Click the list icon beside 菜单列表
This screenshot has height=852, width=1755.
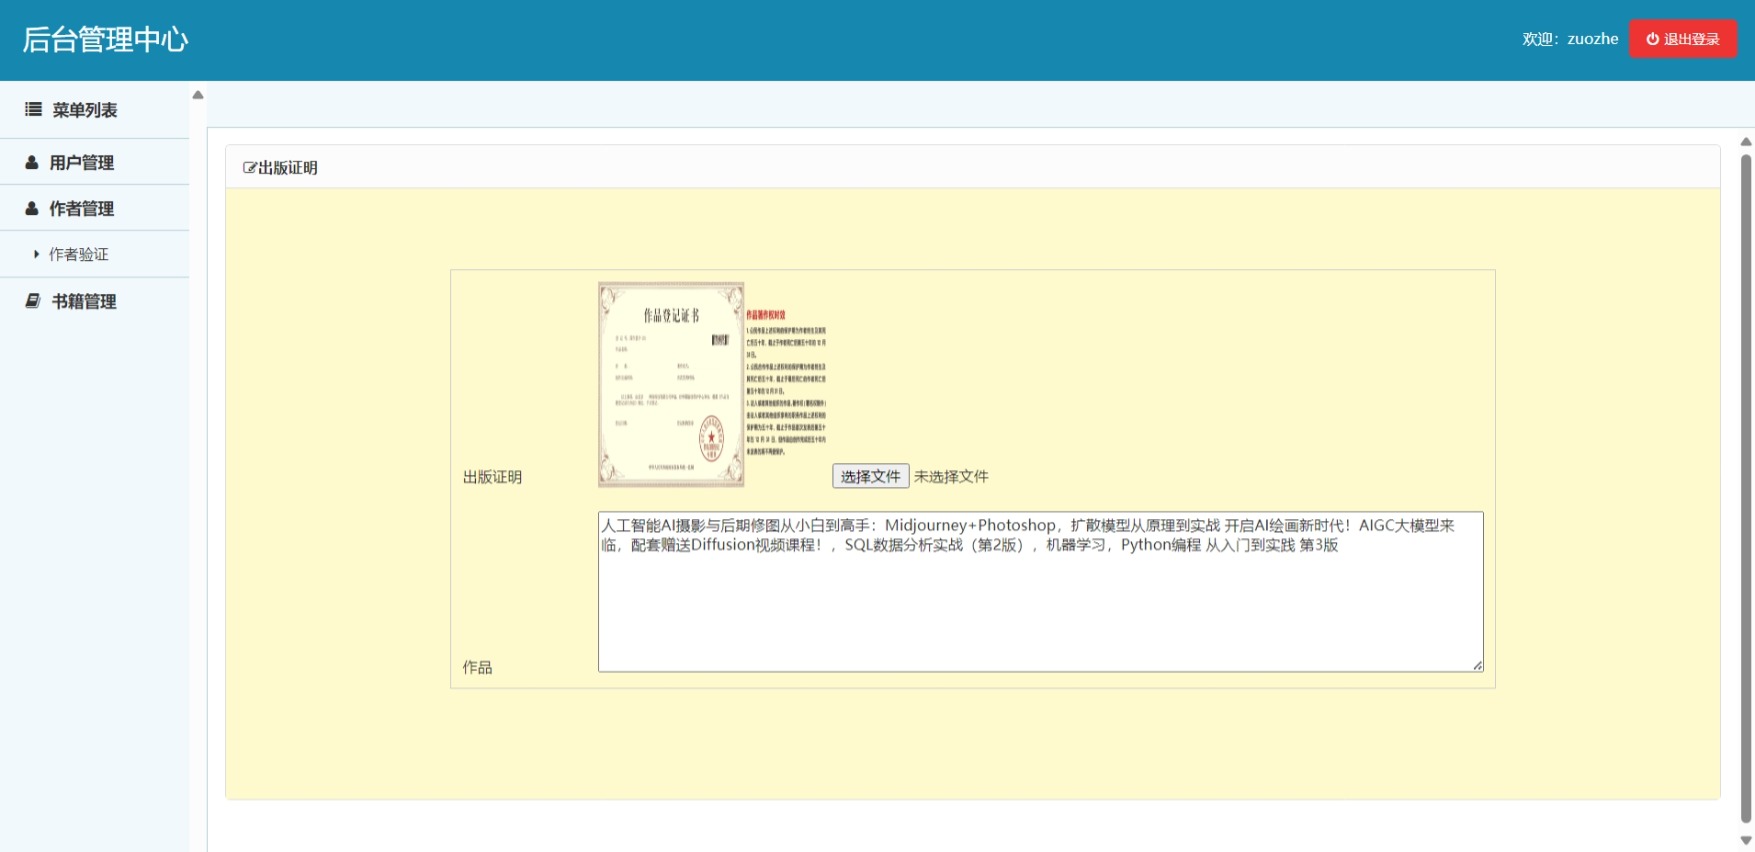pos(33,110)
